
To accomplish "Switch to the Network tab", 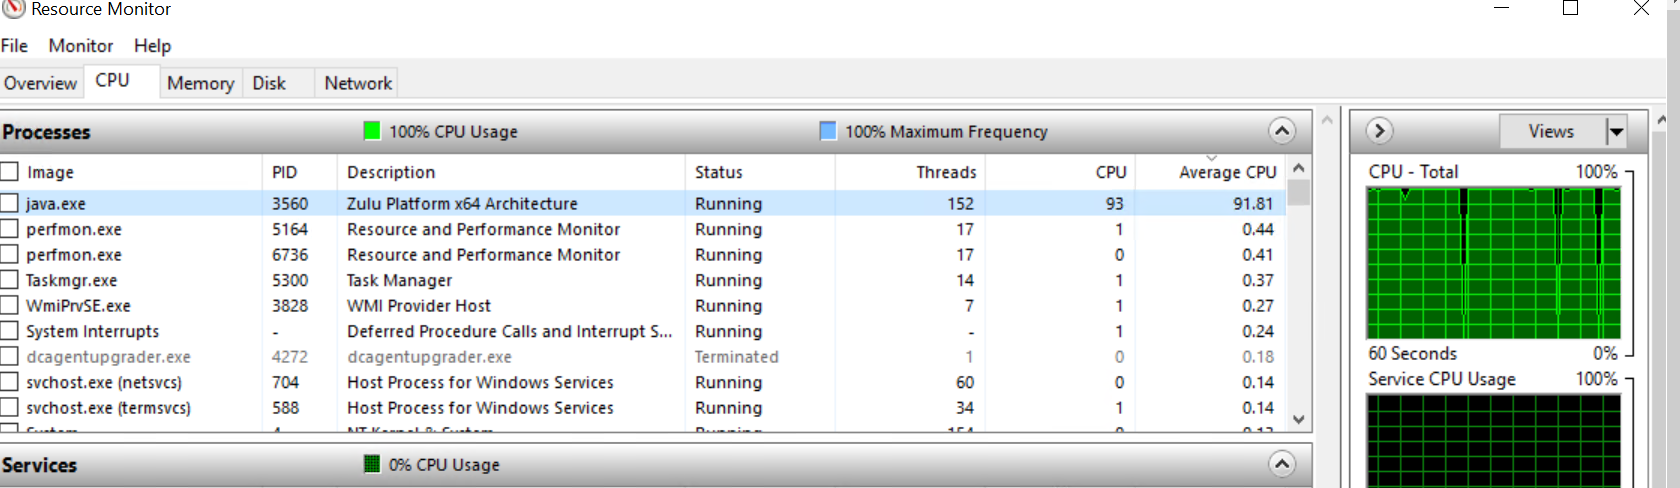I will click(357, 83).
